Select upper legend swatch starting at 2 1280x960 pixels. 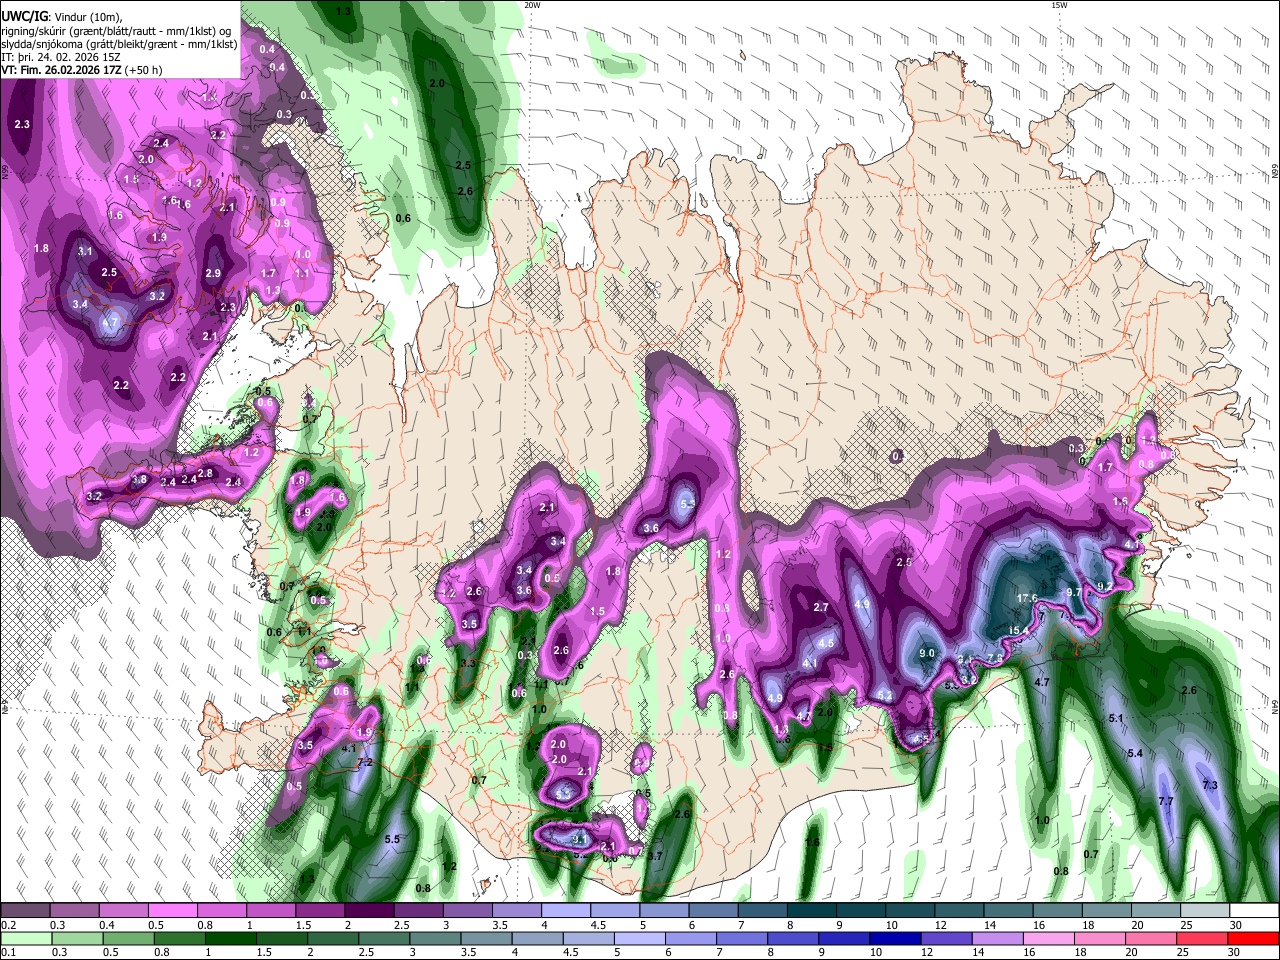point(369,911)
